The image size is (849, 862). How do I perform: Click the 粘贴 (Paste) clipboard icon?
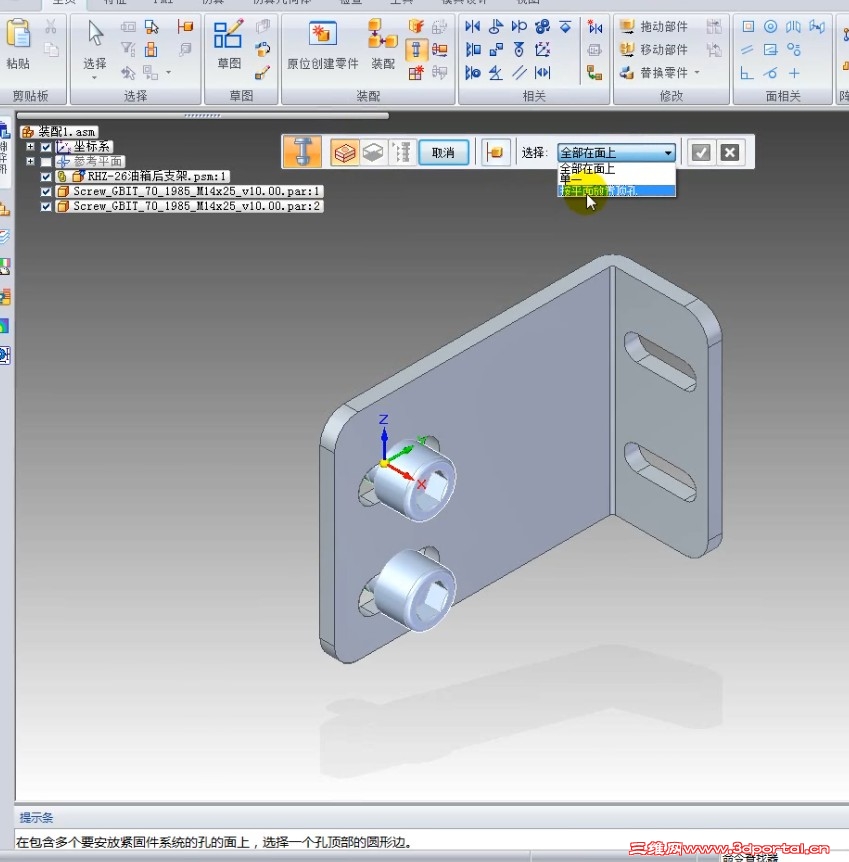coord(18,34)
